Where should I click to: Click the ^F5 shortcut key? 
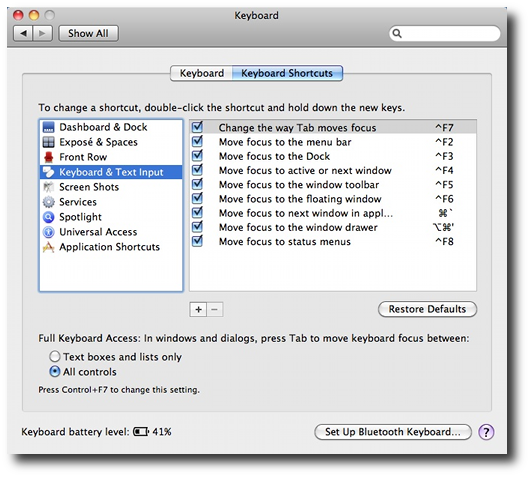(x=444, y=185)
